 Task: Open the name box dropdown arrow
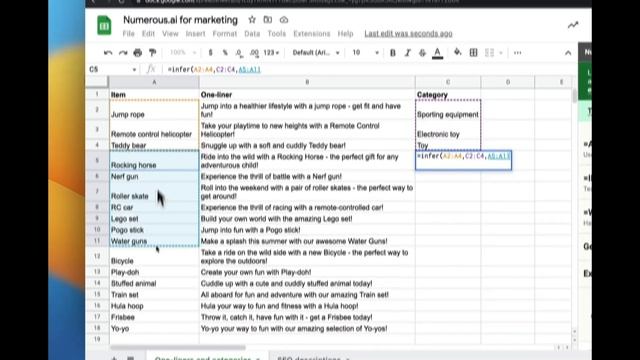click(x=134, y=70)
